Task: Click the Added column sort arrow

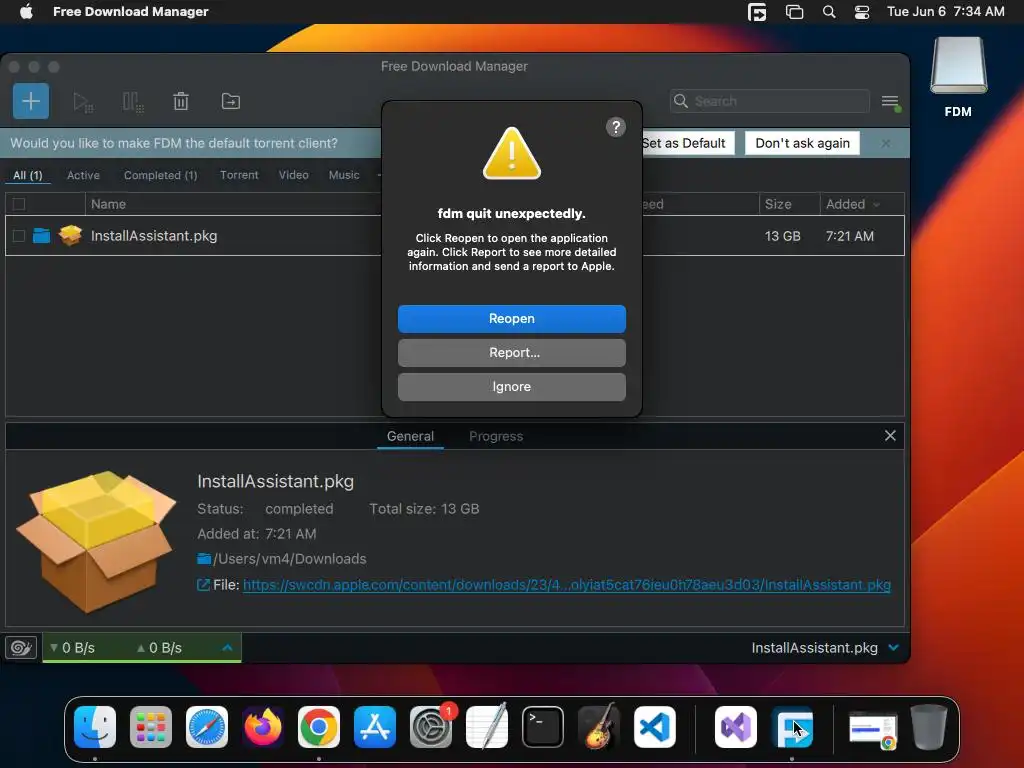Action: 876,204
